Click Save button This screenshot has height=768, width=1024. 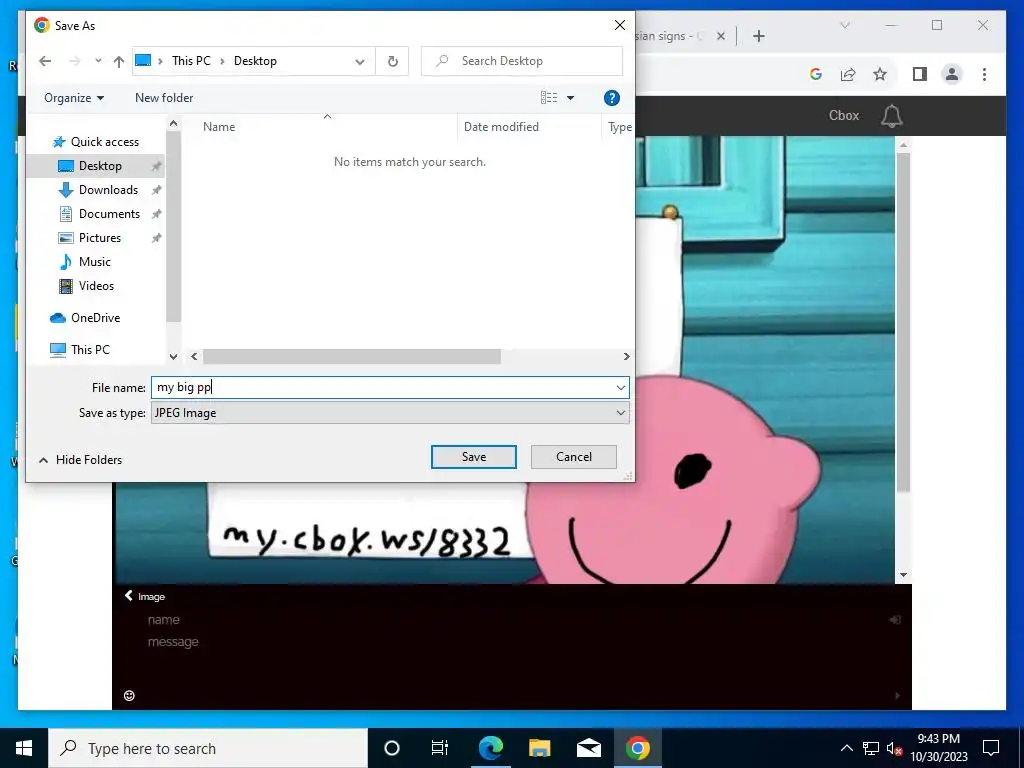pos(473,457)
